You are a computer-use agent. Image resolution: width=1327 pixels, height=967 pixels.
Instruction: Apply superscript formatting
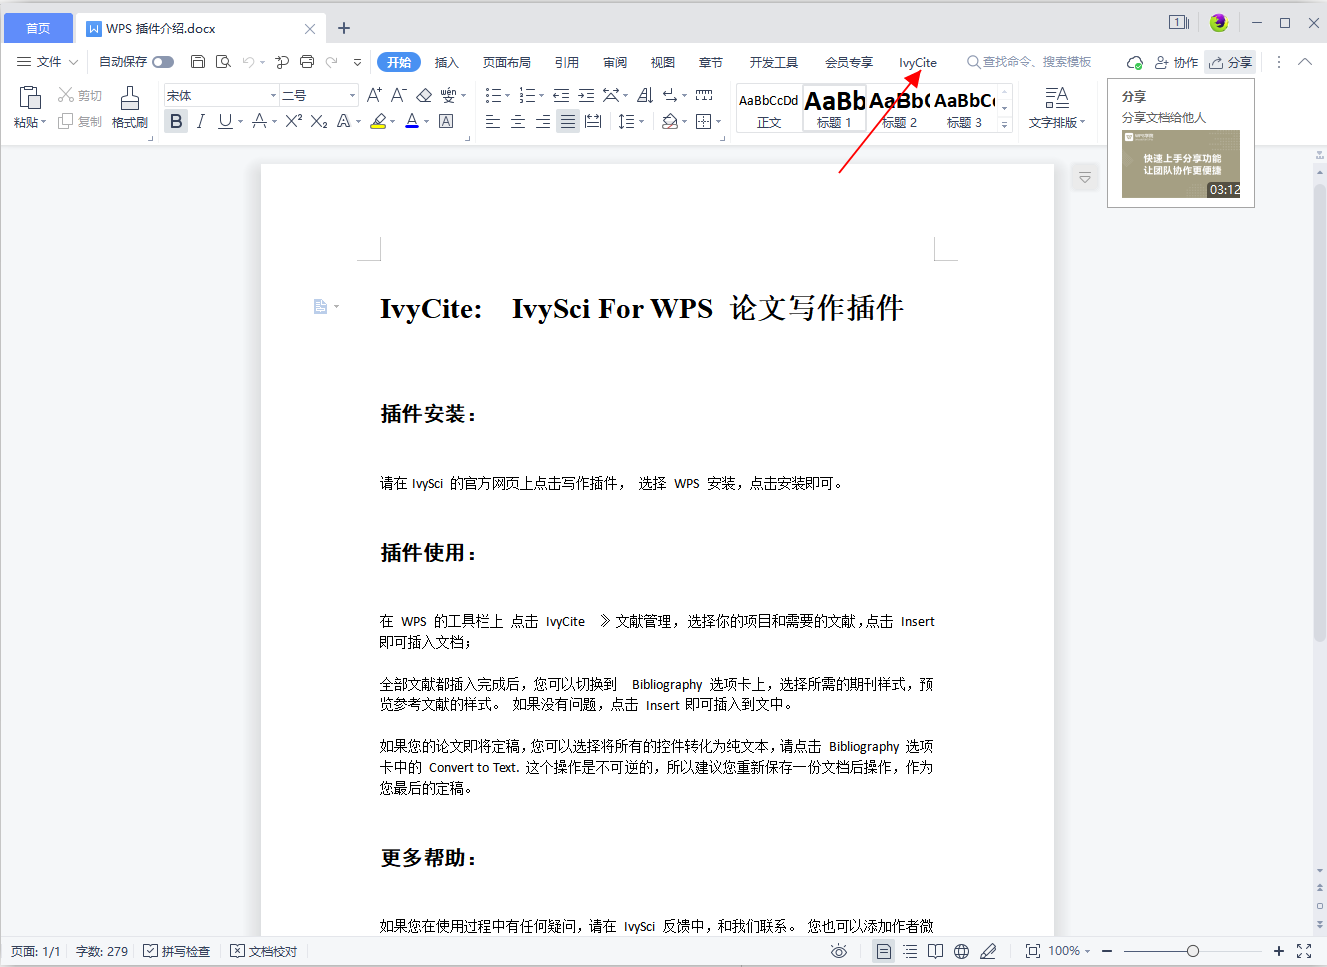[293, 121]
